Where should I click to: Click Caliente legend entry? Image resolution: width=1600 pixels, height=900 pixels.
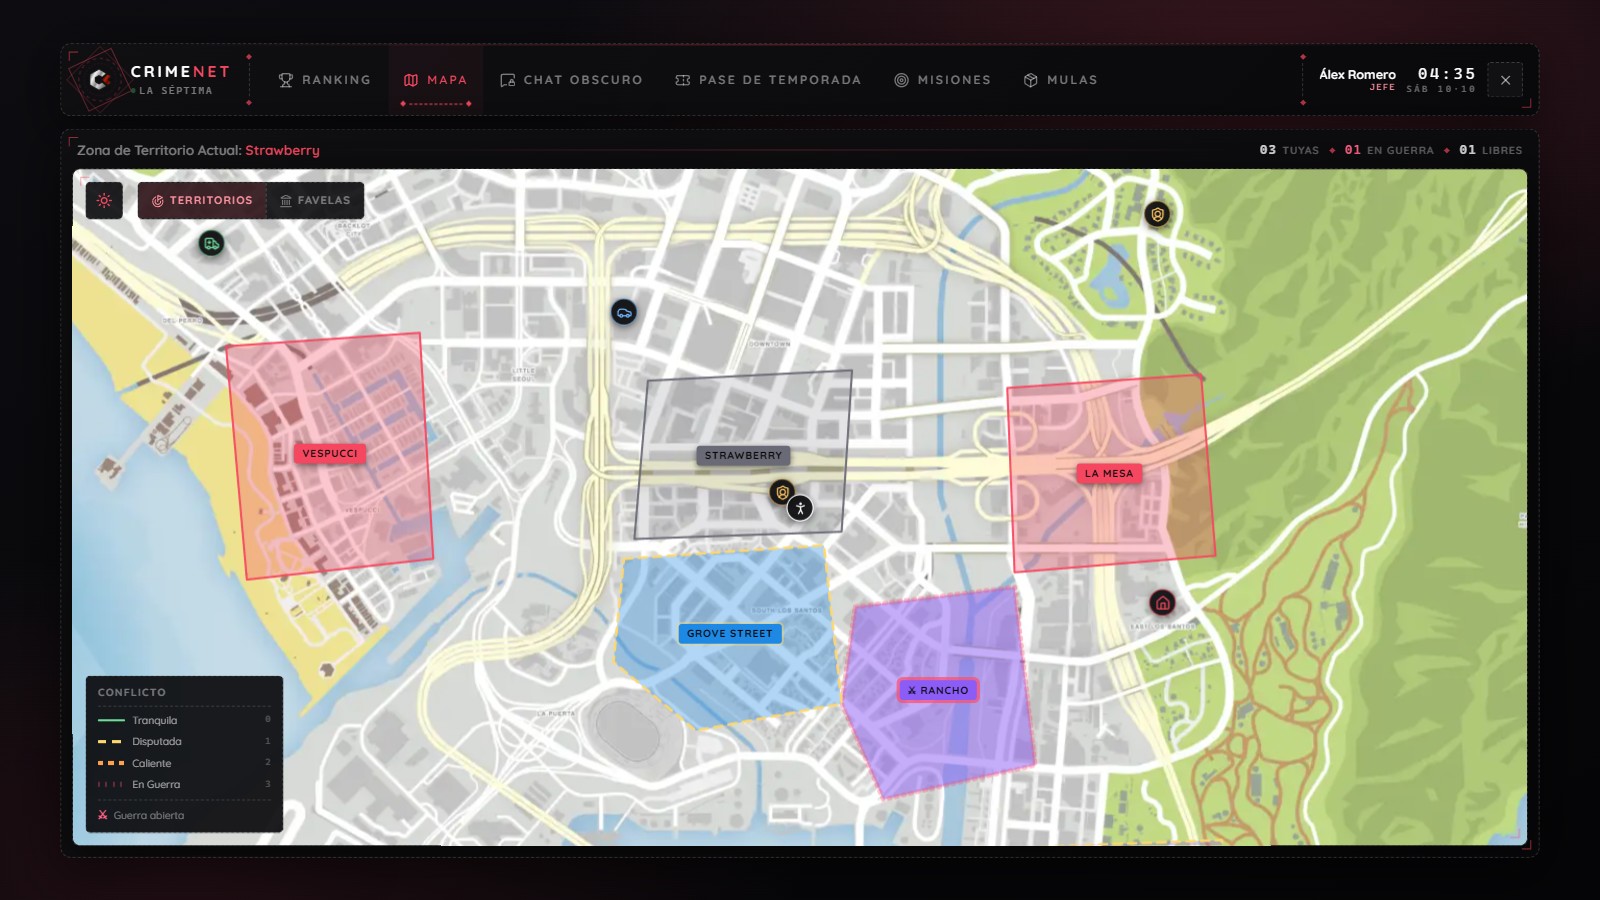(x=184, y=763)
